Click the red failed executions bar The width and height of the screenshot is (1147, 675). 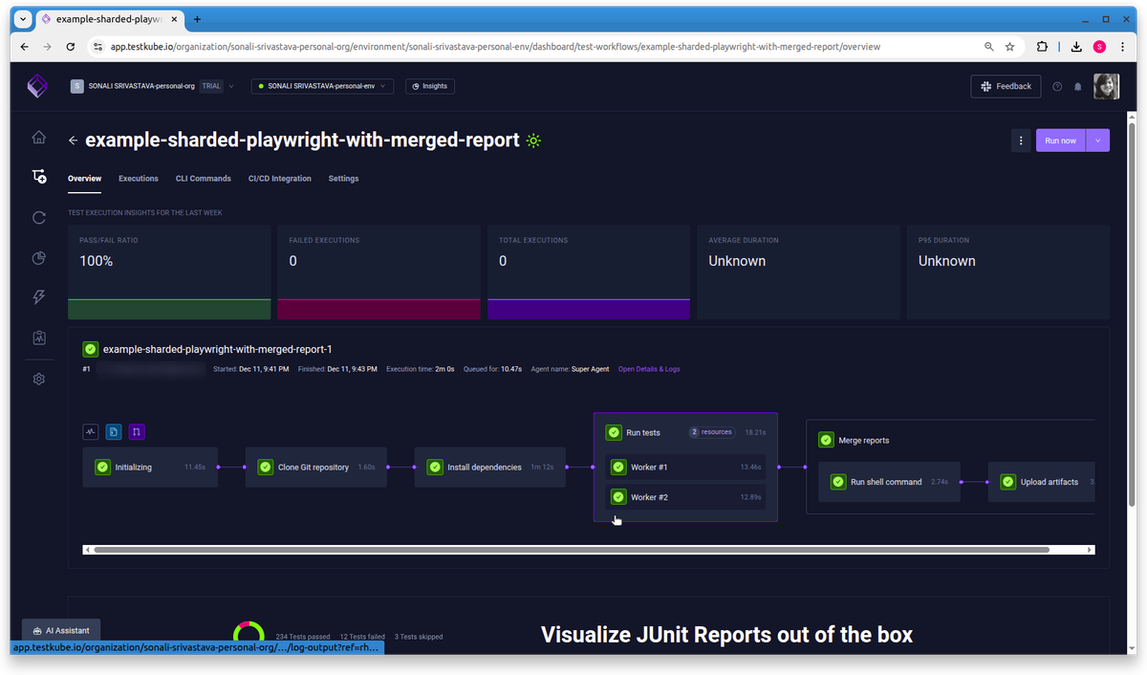tap(379, 309)
